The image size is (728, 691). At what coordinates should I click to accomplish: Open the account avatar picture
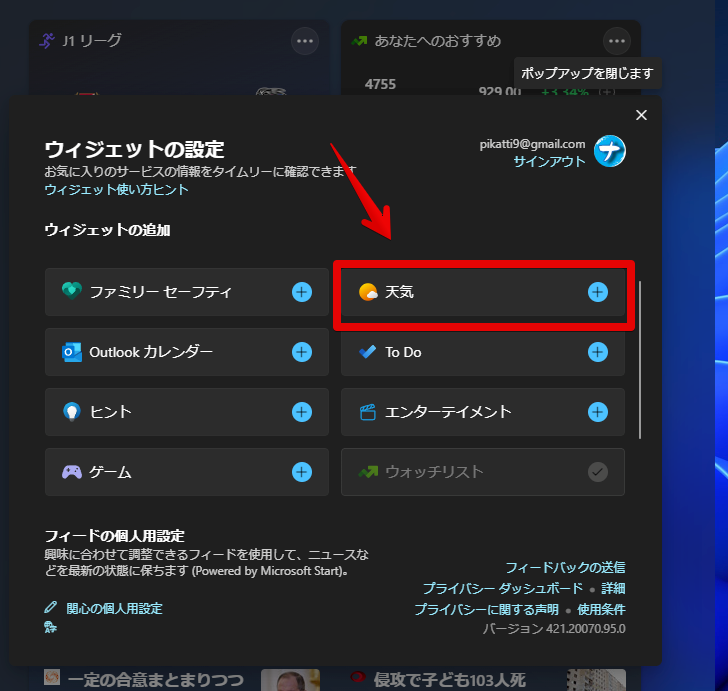(610, 151)
